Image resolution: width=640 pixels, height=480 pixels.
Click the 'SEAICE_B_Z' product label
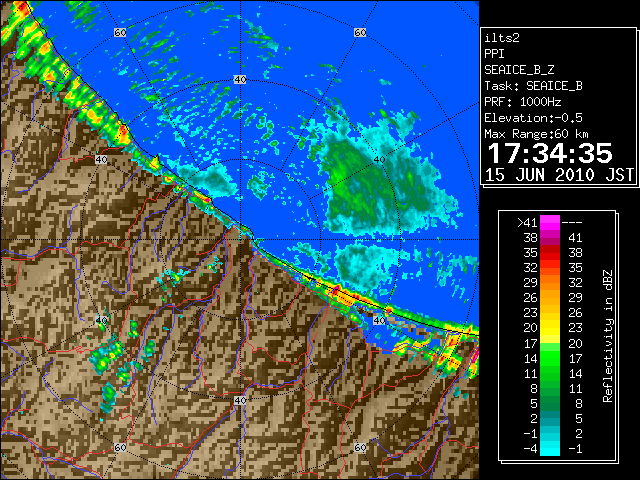(519, 70)
